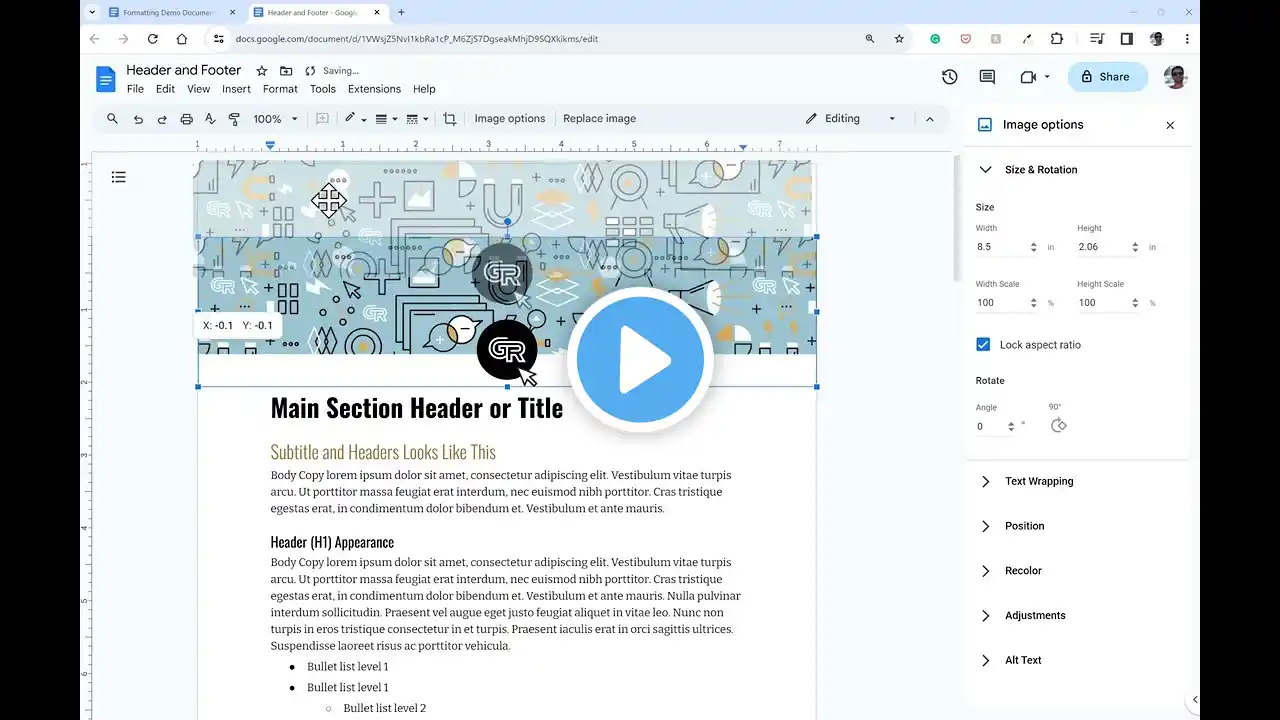Select the border color pencil tool
This screenshot has width=1280, height=720.
point(351,118)
